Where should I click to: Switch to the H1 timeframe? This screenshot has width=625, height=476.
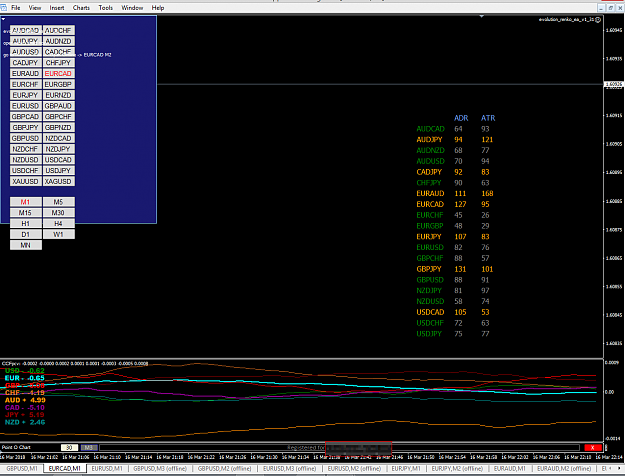click(26, 224)
